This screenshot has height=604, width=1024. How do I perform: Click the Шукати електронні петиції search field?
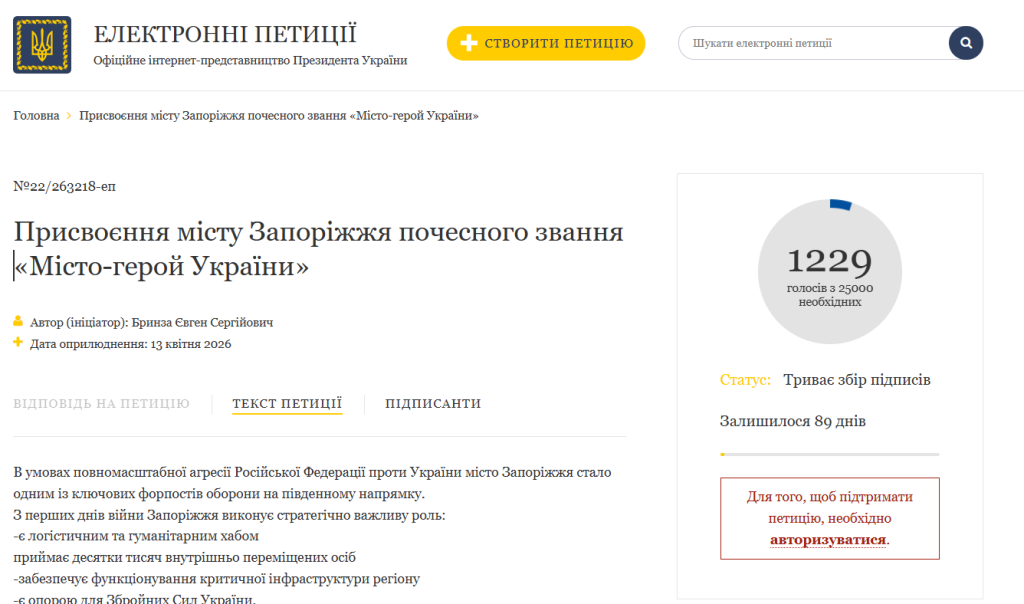tap(810, 43)
